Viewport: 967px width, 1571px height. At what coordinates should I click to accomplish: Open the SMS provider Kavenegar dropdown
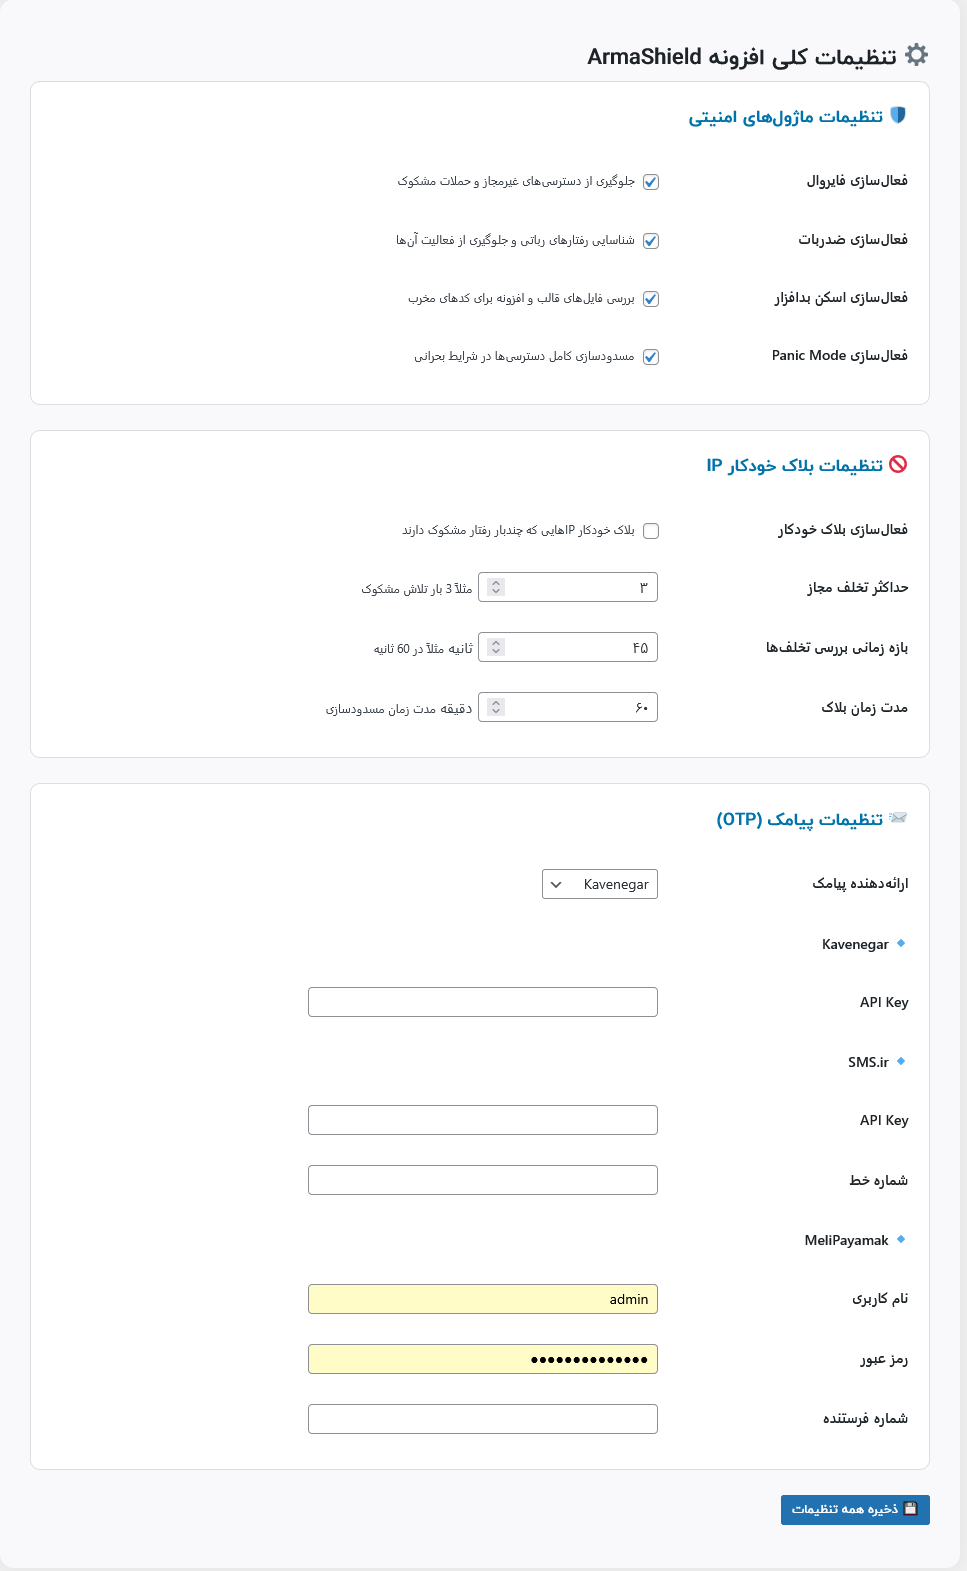pyautogui.click(x=600, y=884)
